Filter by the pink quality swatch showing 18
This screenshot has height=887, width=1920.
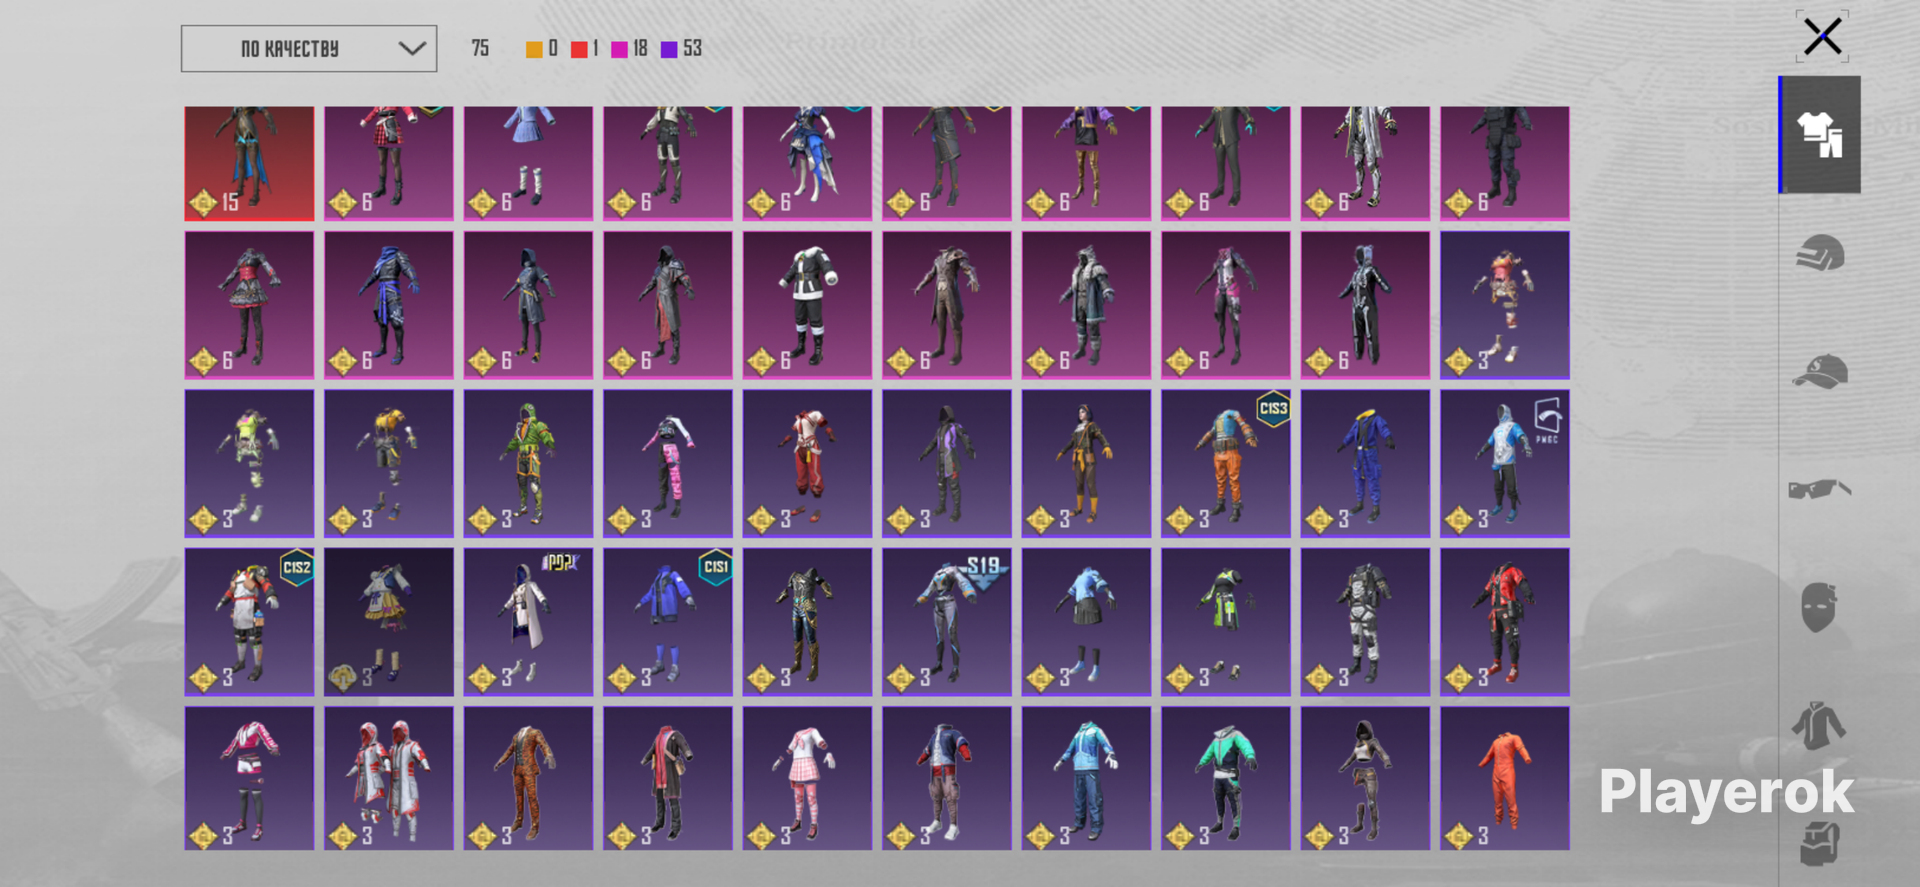[x=619, y=49]
